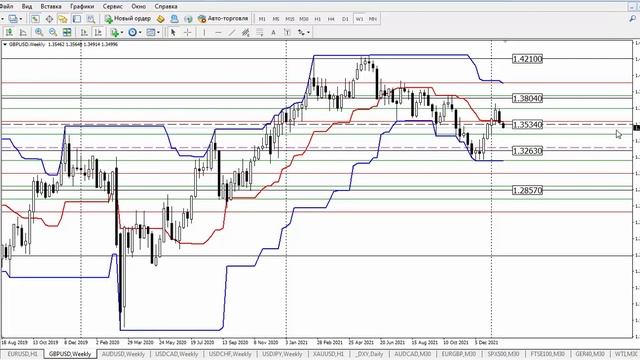Switch to USDJPY,Weekly chart tab
This screenshot has width=640, height=360.
click(x=282, y=354)
